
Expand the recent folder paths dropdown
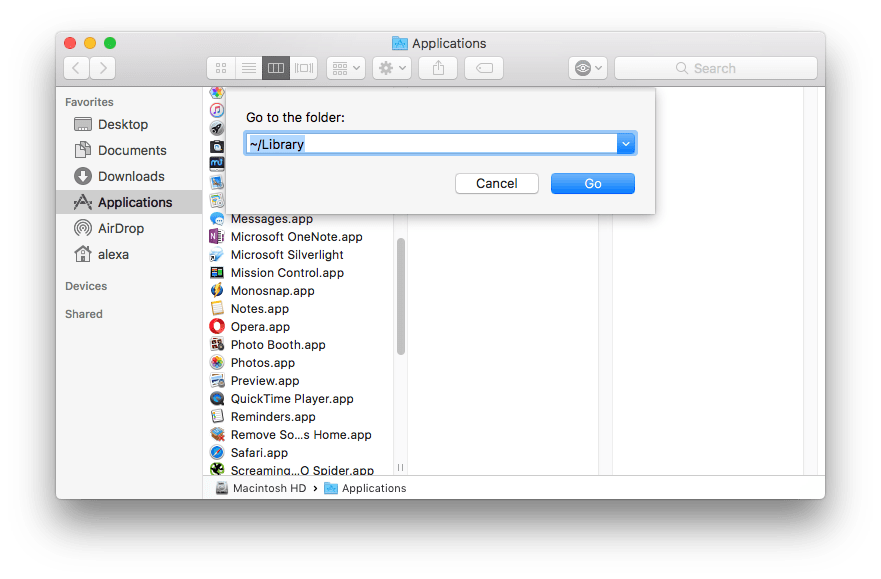pyautogui.click(x=626, y=144)
